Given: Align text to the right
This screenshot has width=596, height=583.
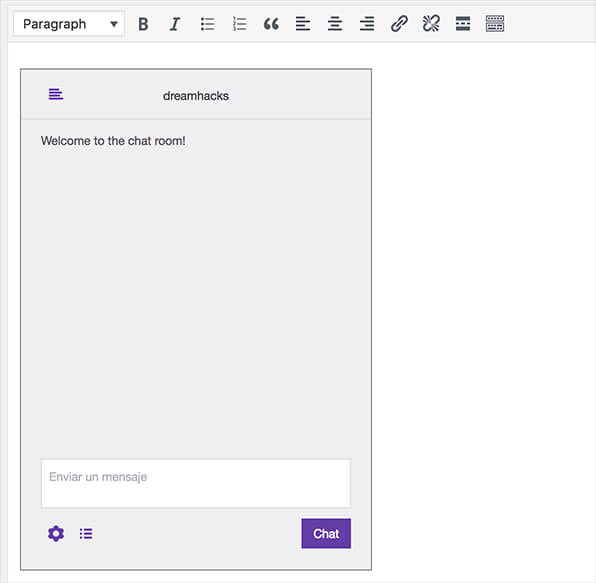Looking at the screenshot, I should 367,24.
